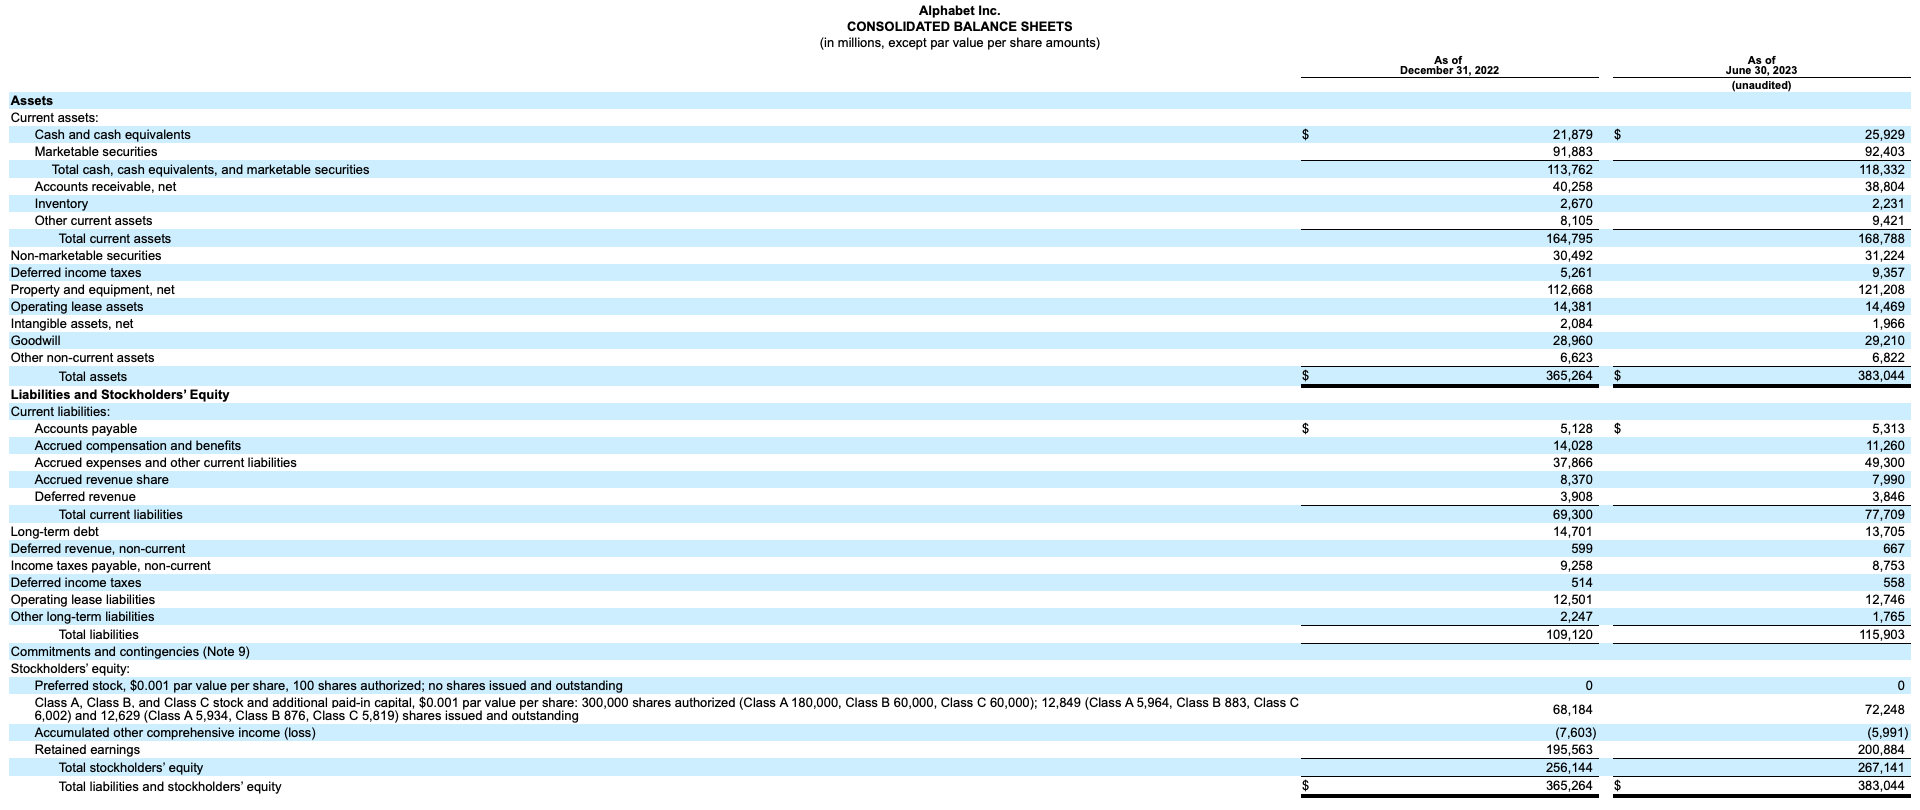The image size is (1920, 810).
Task: Select property and equipment value 112,668
Action: click(x=1570, y=290)
